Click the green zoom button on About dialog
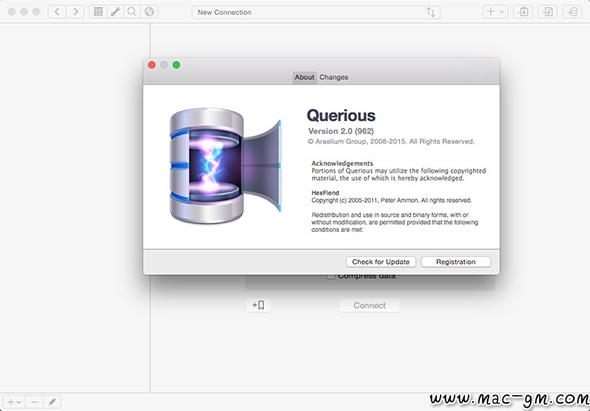Screen dimensions: 590x411 coord(176,65)
